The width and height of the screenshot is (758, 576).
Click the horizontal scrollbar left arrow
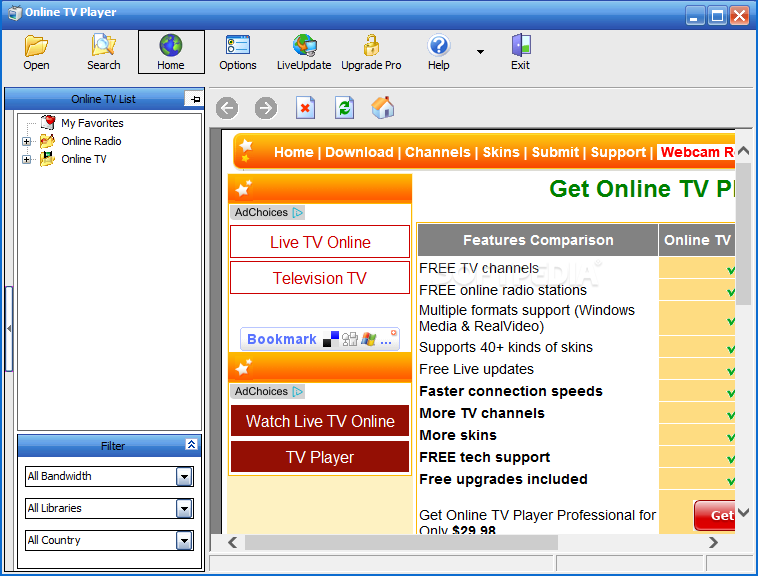(x=233, y=542)
